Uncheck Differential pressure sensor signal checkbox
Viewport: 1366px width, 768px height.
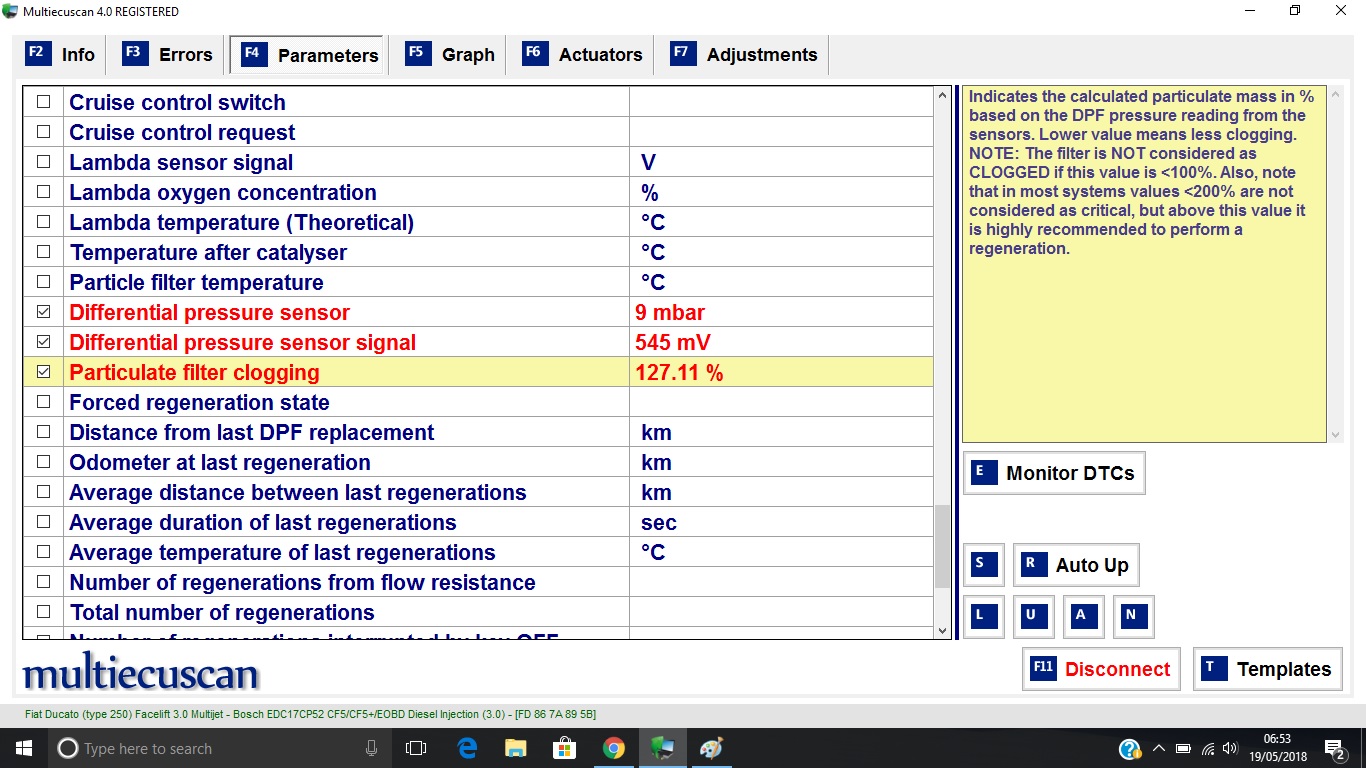coord(43,342)
